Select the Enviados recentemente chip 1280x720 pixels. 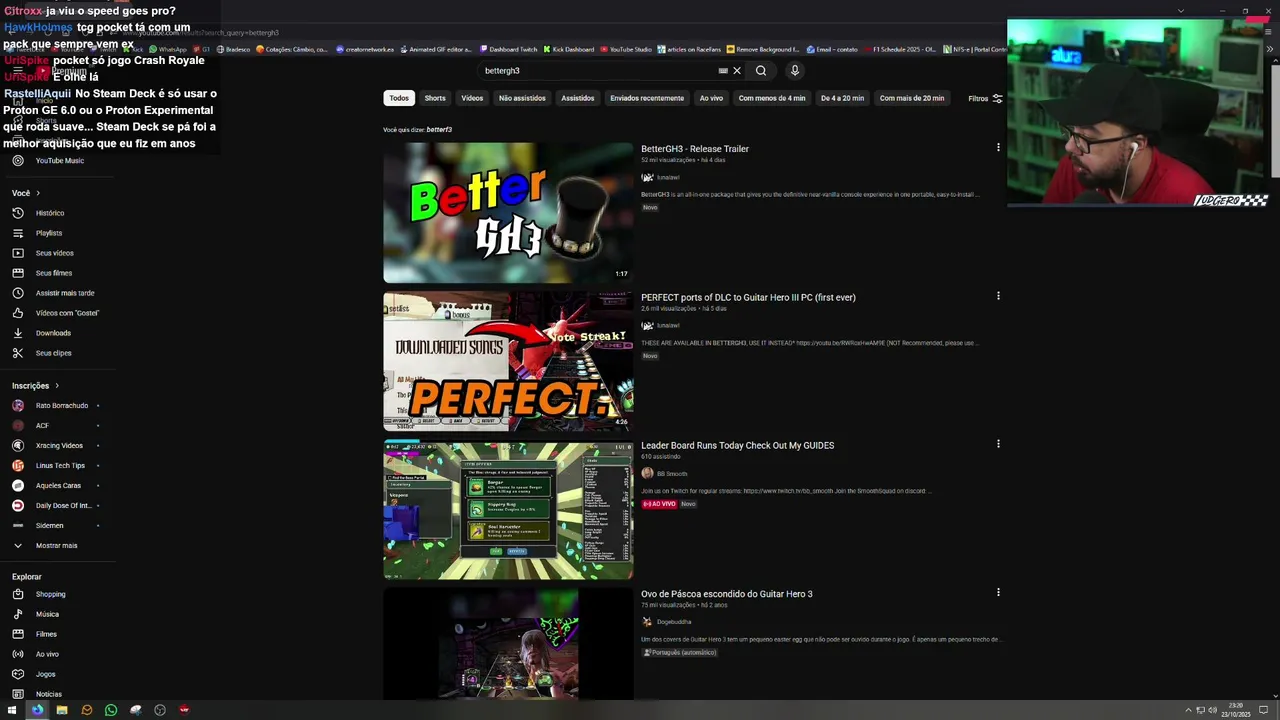647,98
